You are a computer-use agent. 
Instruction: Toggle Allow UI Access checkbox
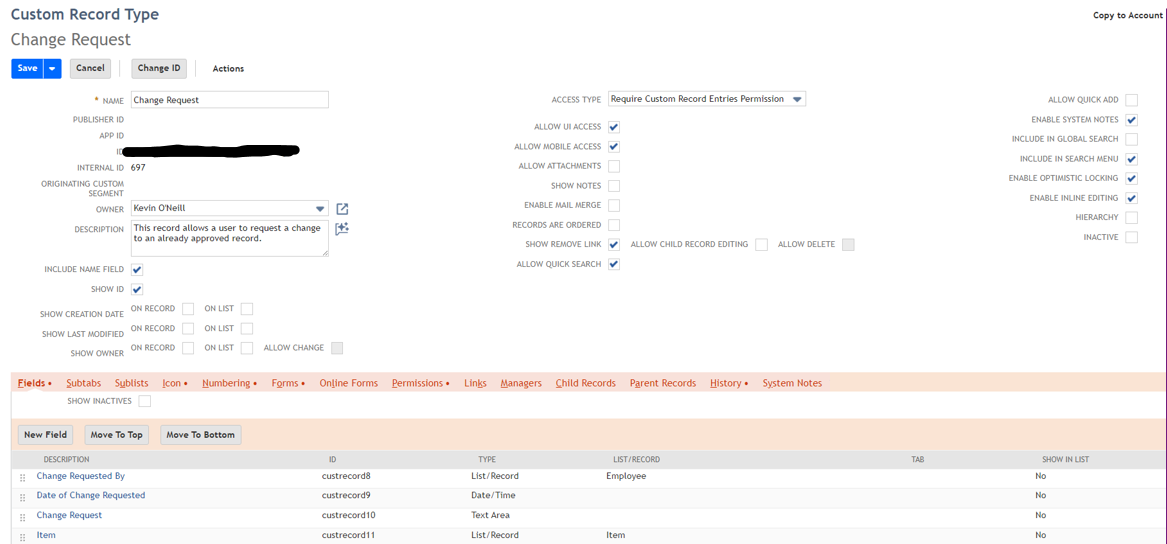[x=614, y=127]
